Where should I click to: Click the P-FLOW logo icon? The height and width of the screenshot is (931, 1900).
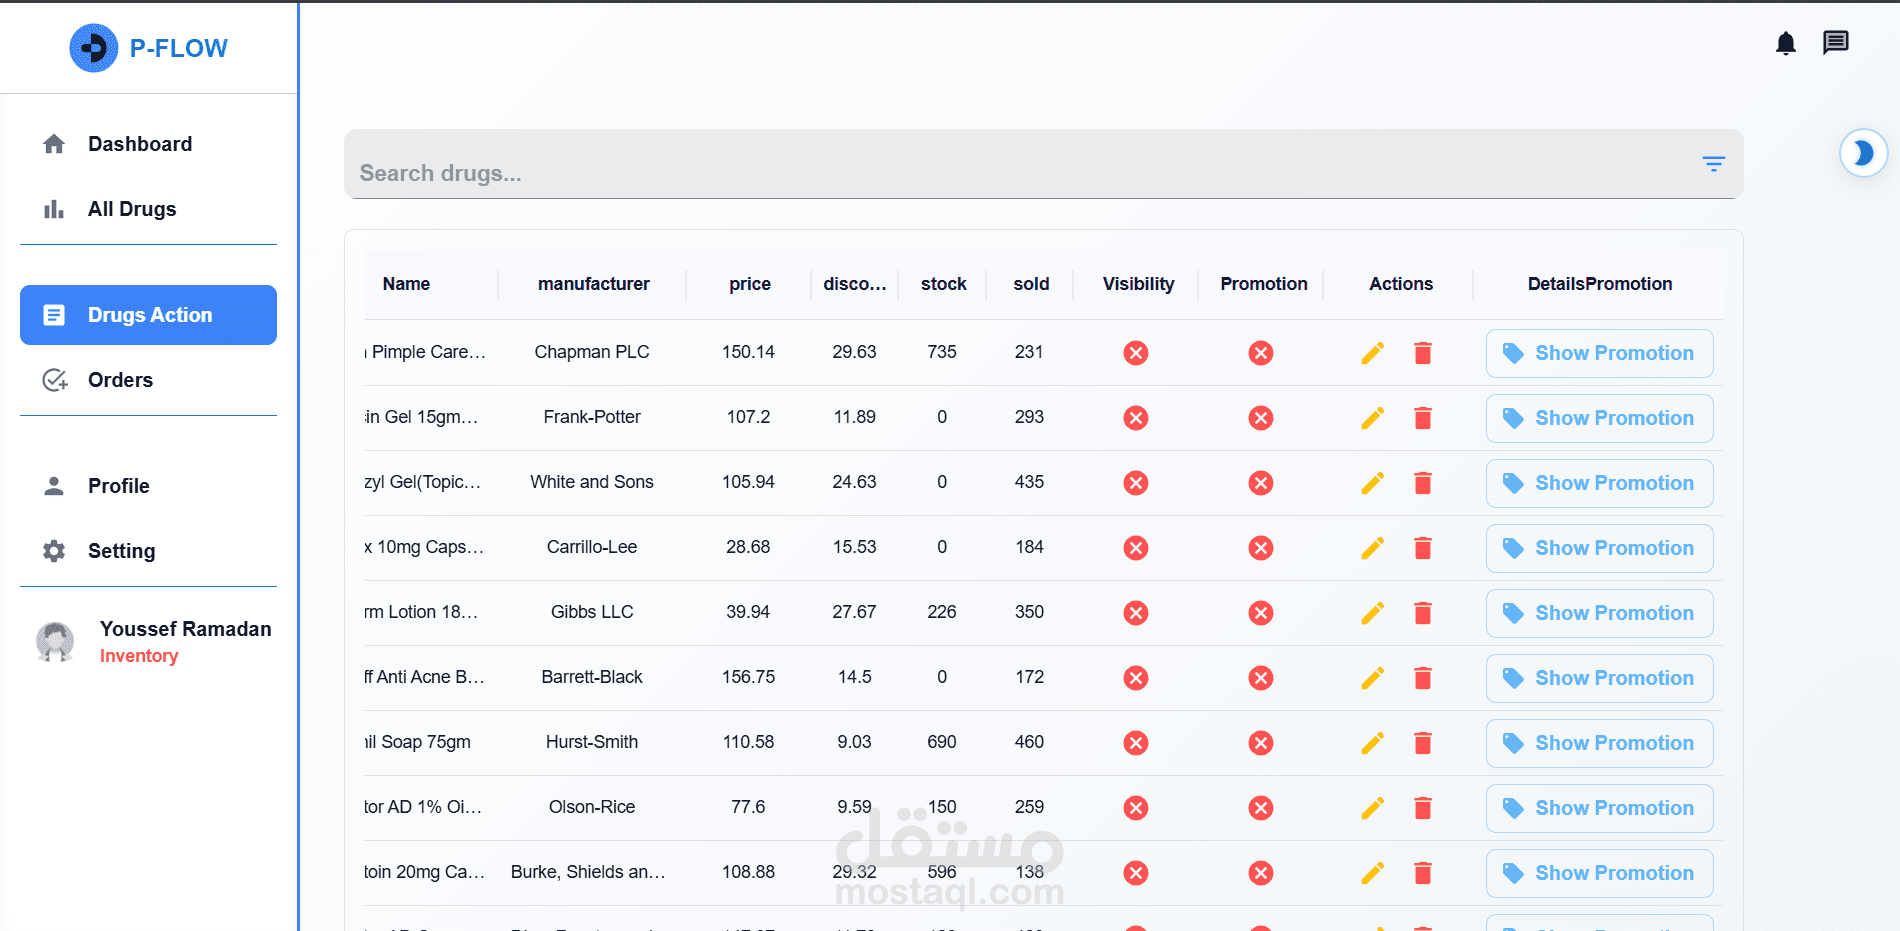(x=94, y=48)
